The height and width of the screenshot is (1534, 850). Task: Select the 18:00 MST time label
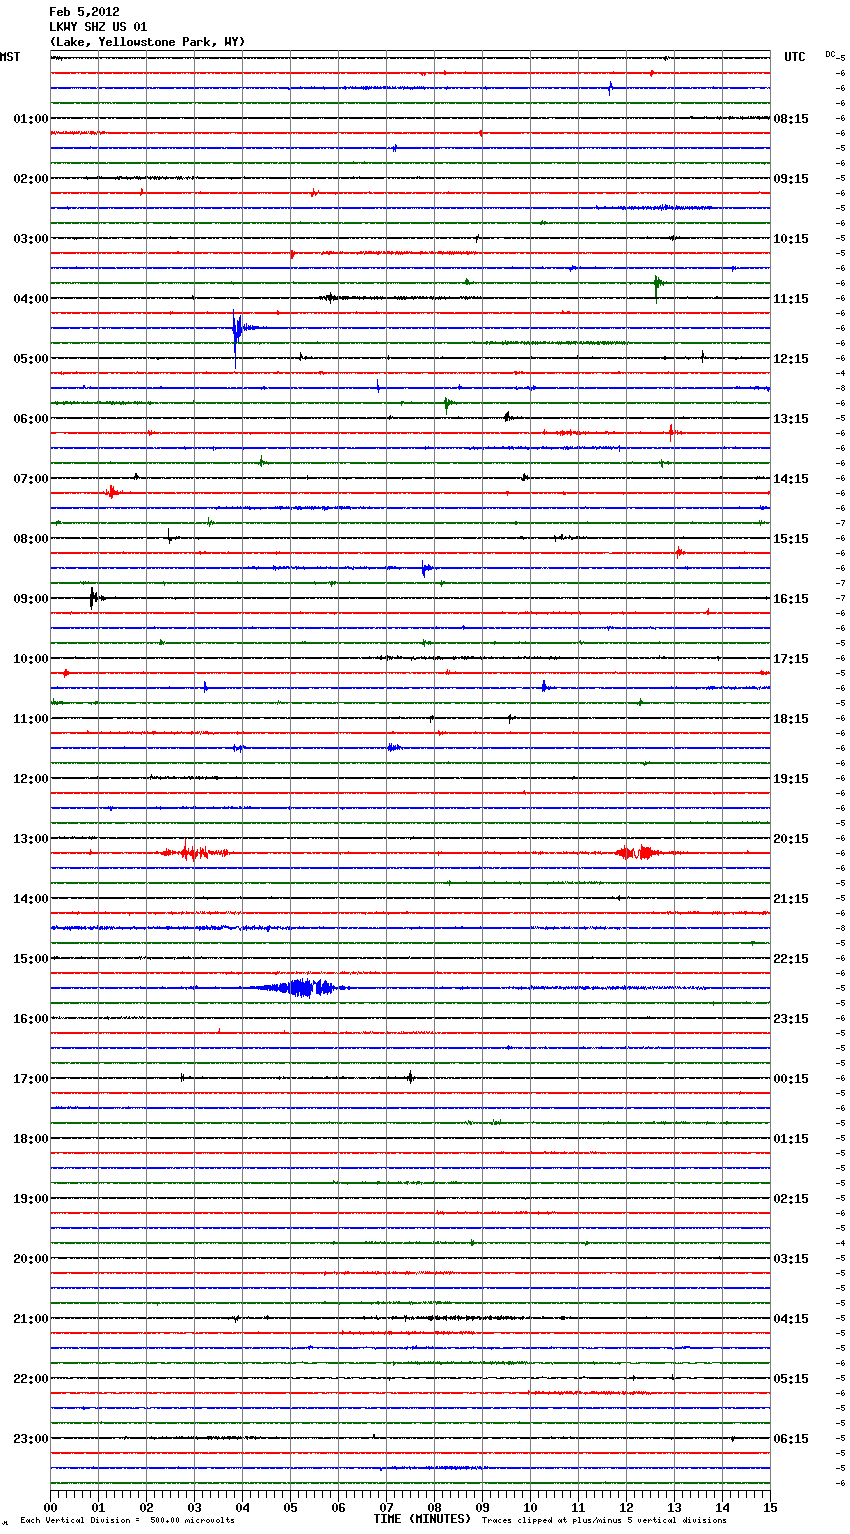[30, 1139]
